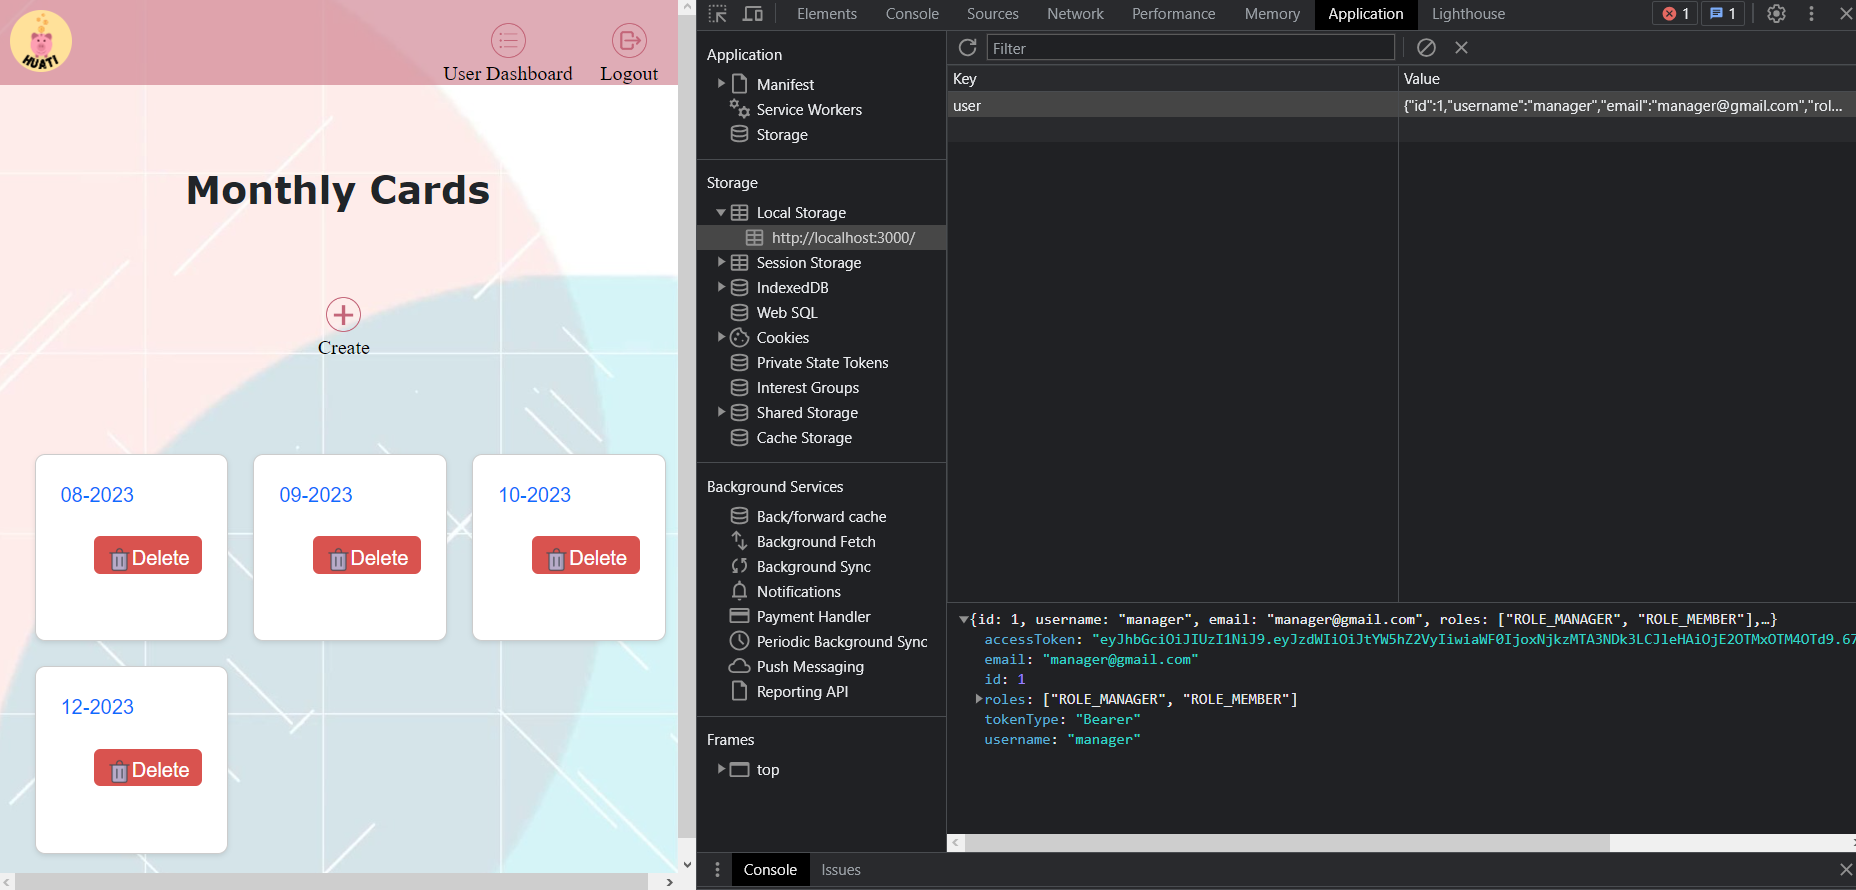Click the Logout link text
The height and width of the screenshot is (890, 1856).
click(629, 74)
